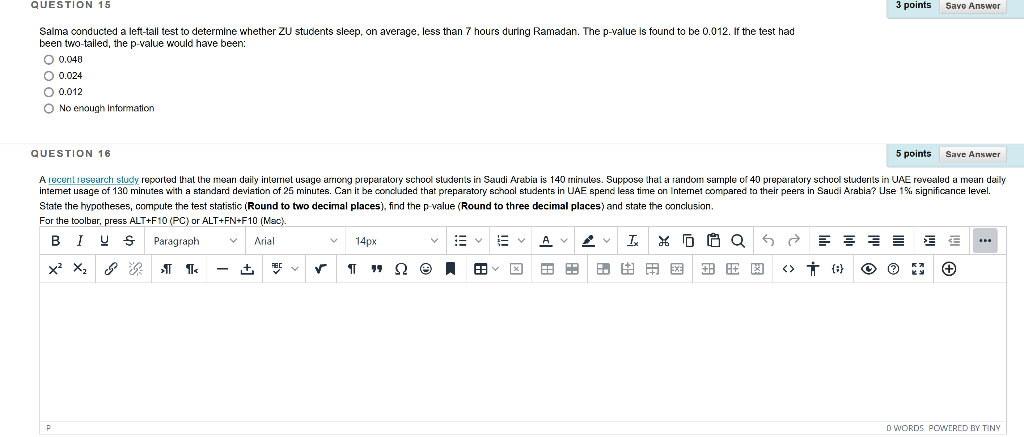
Task: Apply superscript formatting
Action: pos(56,268)
